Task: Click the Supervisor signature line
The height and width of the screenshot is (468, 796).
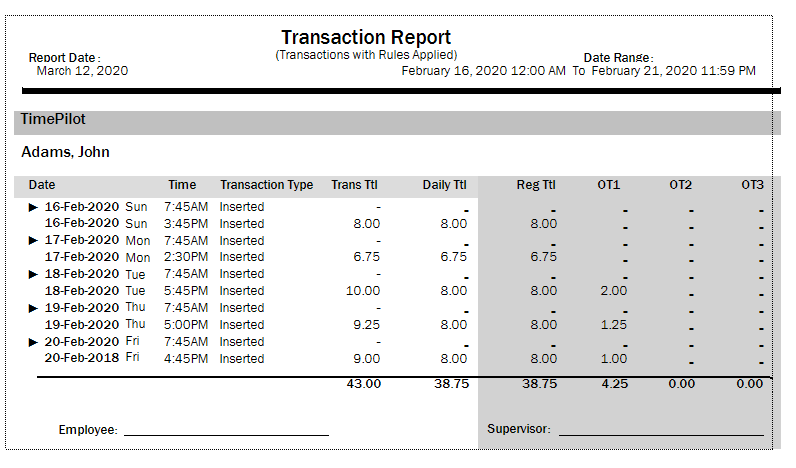Action: (660, 434)
